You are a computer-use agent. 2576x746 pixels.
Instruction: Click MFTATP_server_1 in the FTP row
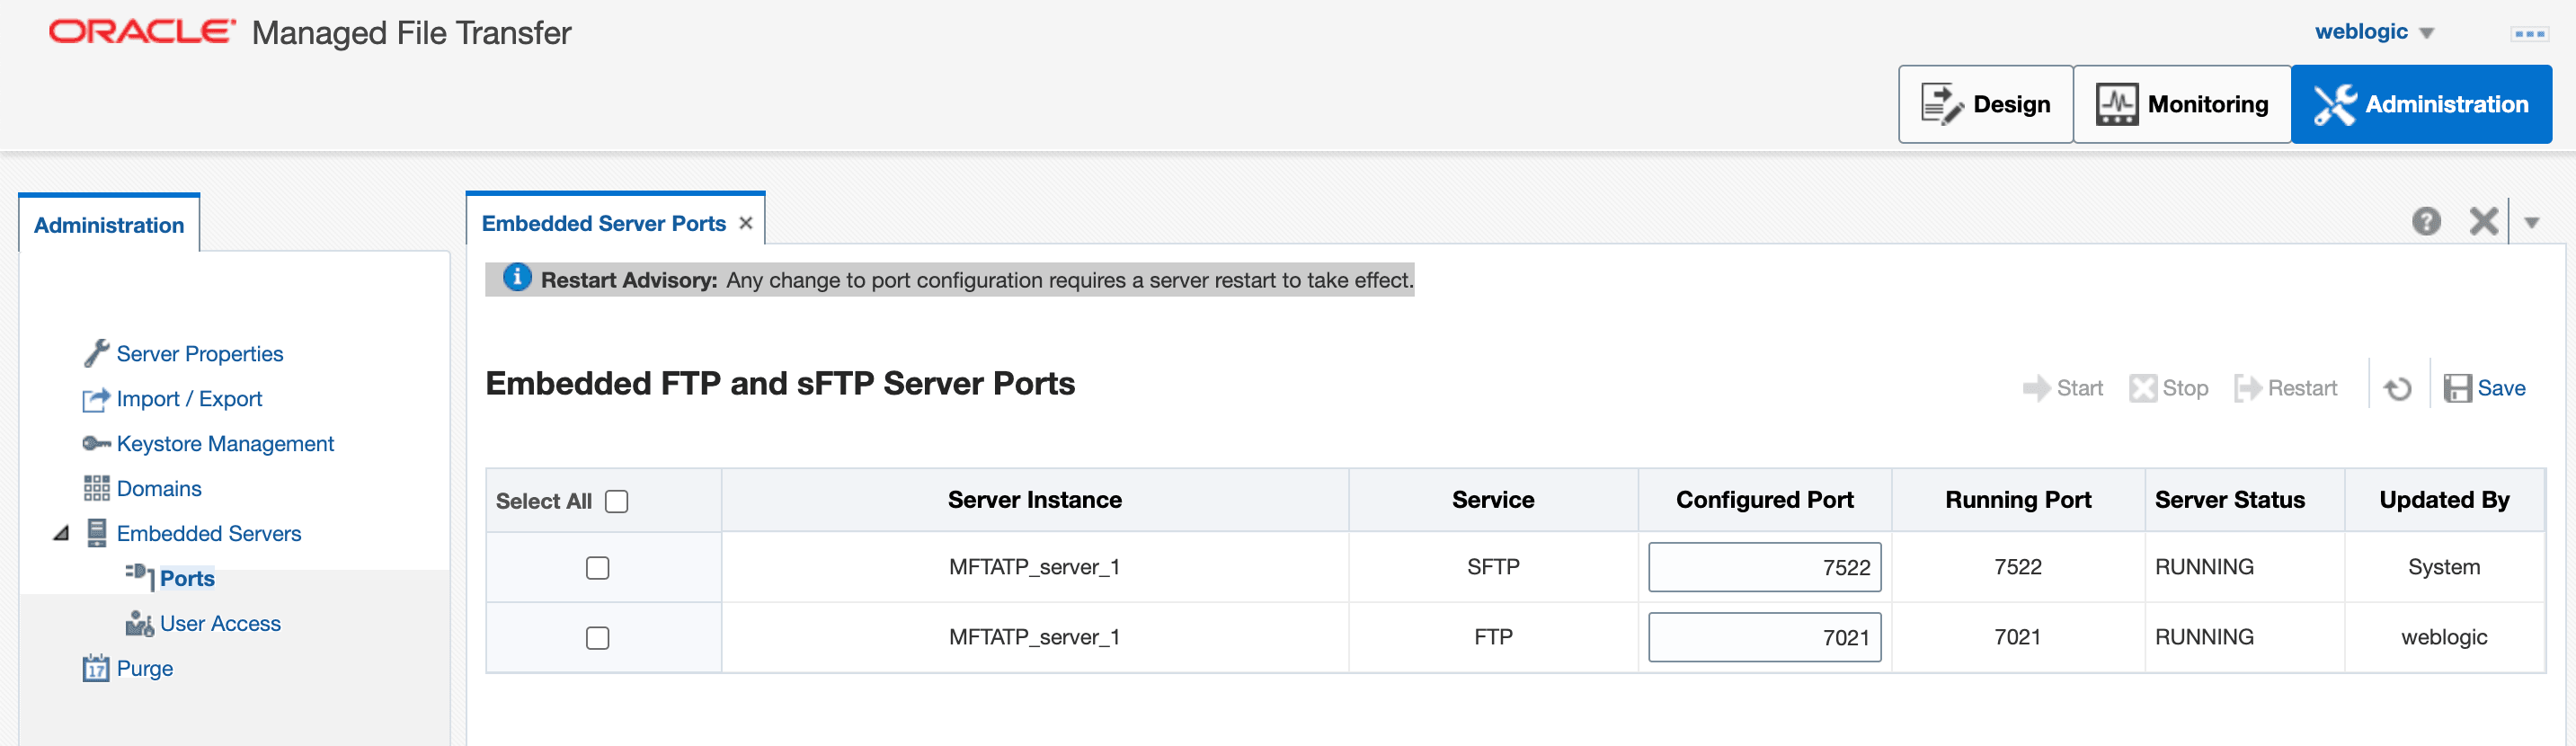(x=1034, y=637)
